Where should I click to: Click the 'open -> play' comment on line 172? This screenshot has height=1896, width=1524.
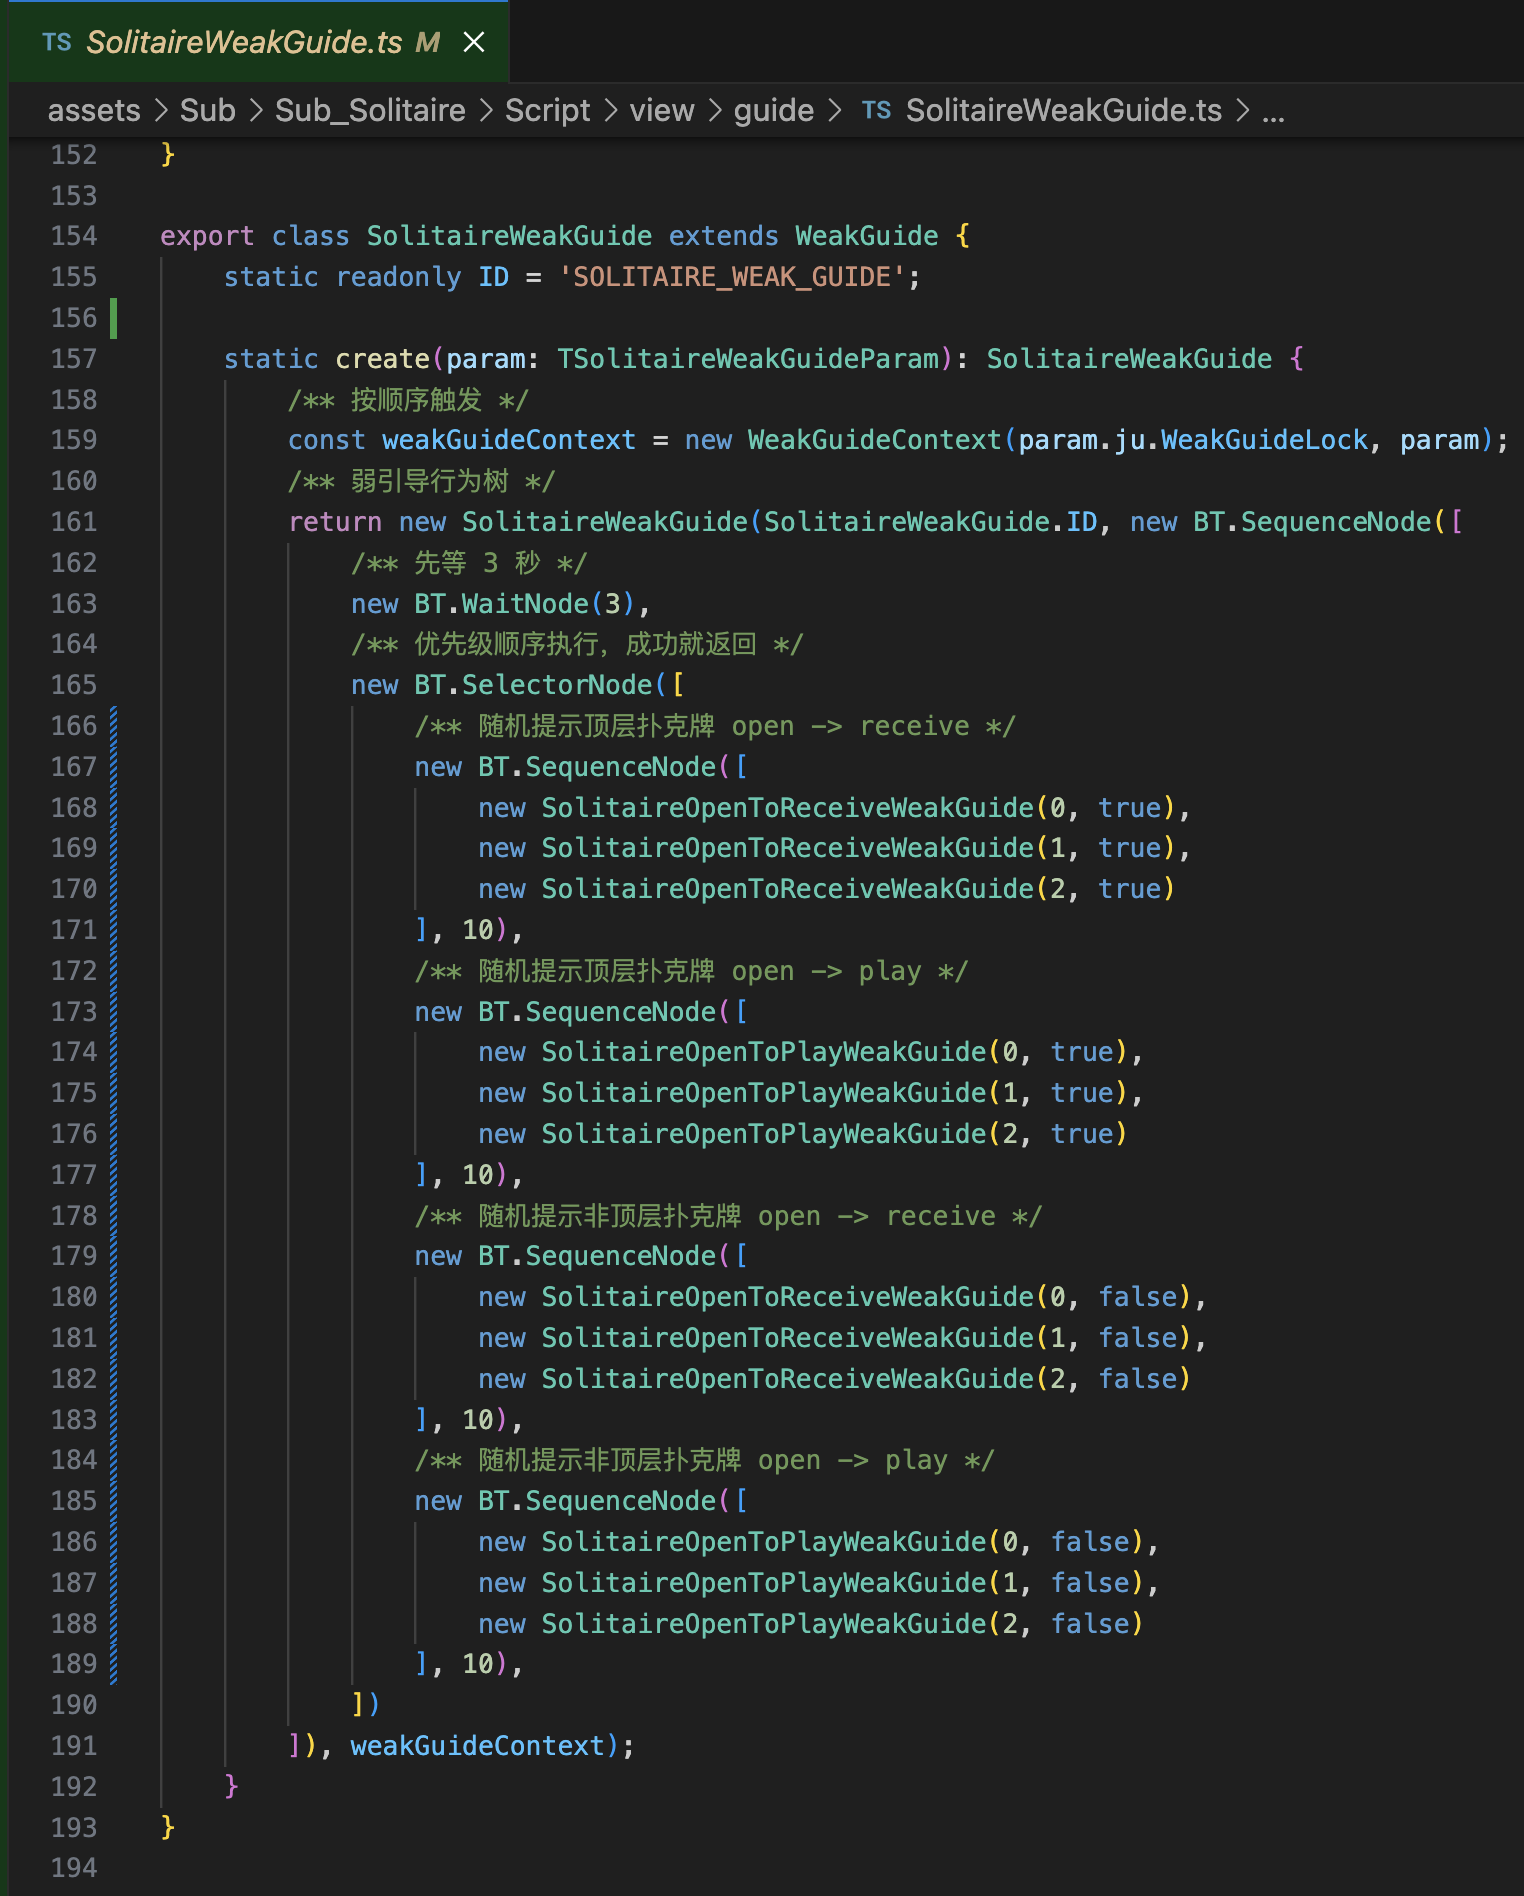(691, 971)
